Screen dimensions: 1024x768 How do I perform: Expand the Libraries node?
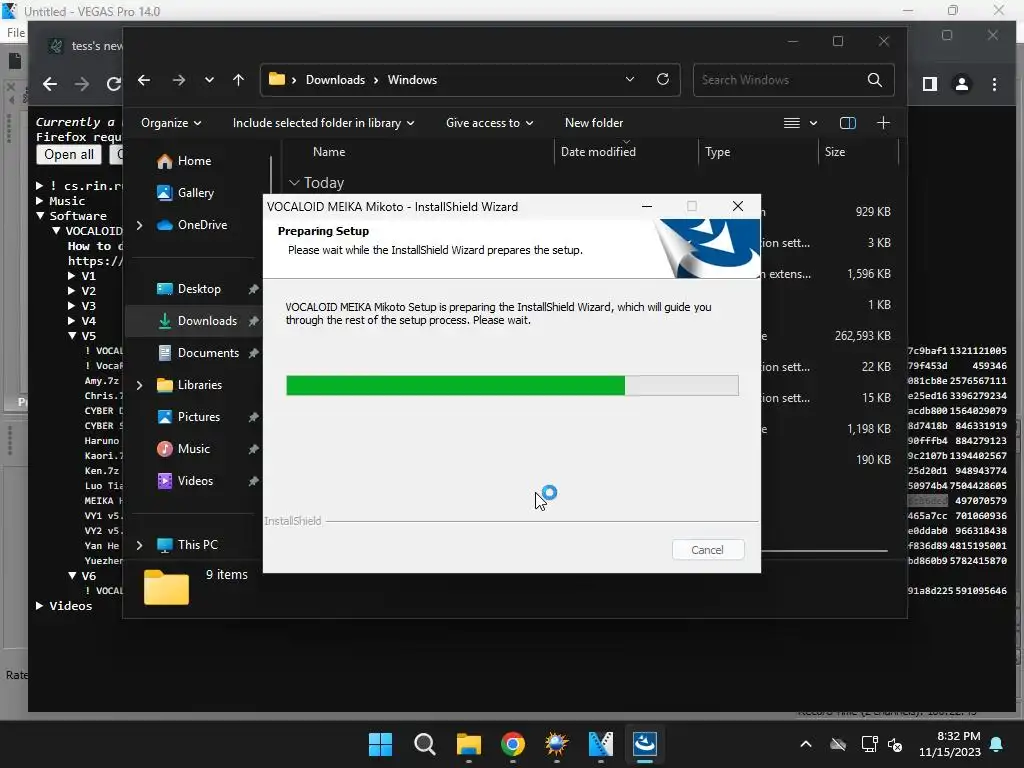(139, 385)
